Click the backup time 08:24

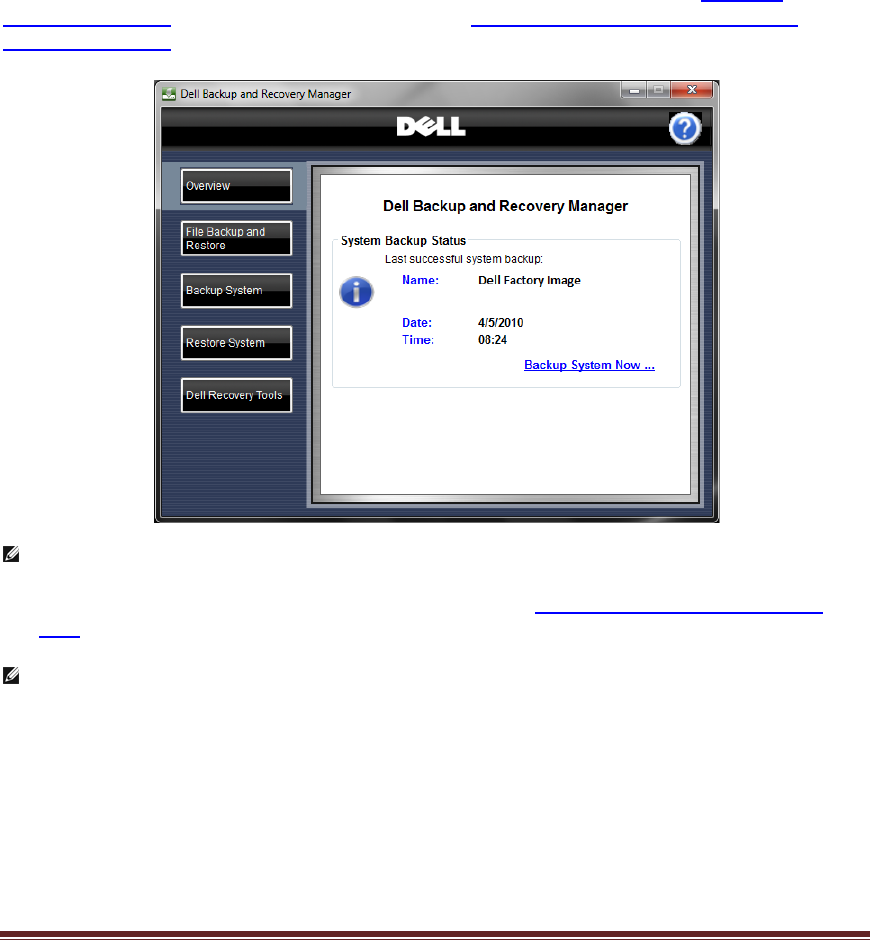click(492, 340)
